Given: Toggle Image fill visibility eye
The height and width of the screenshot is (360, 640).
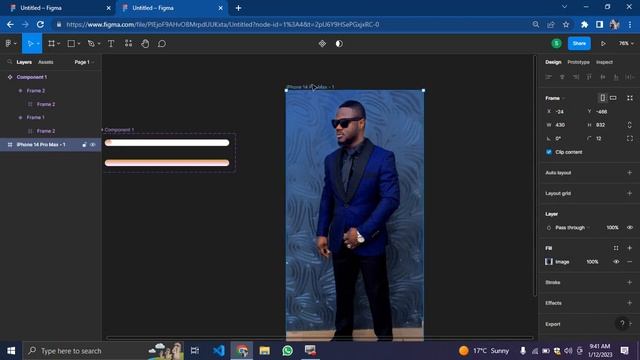Looking at the screenshot, I should pyautogui.click(x=616, y=262).
